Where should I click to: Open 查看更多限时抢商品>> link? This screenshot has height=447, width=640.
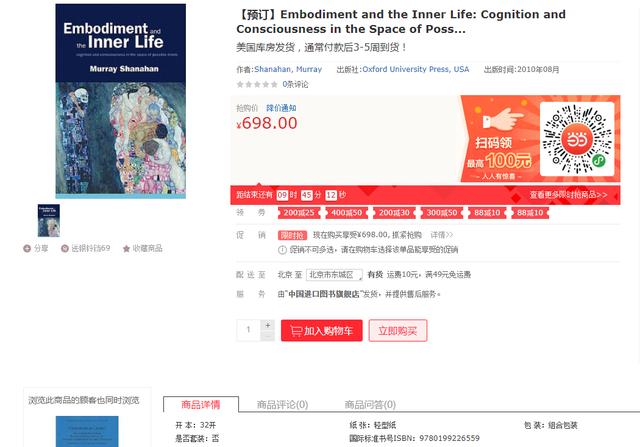(568, 195)
